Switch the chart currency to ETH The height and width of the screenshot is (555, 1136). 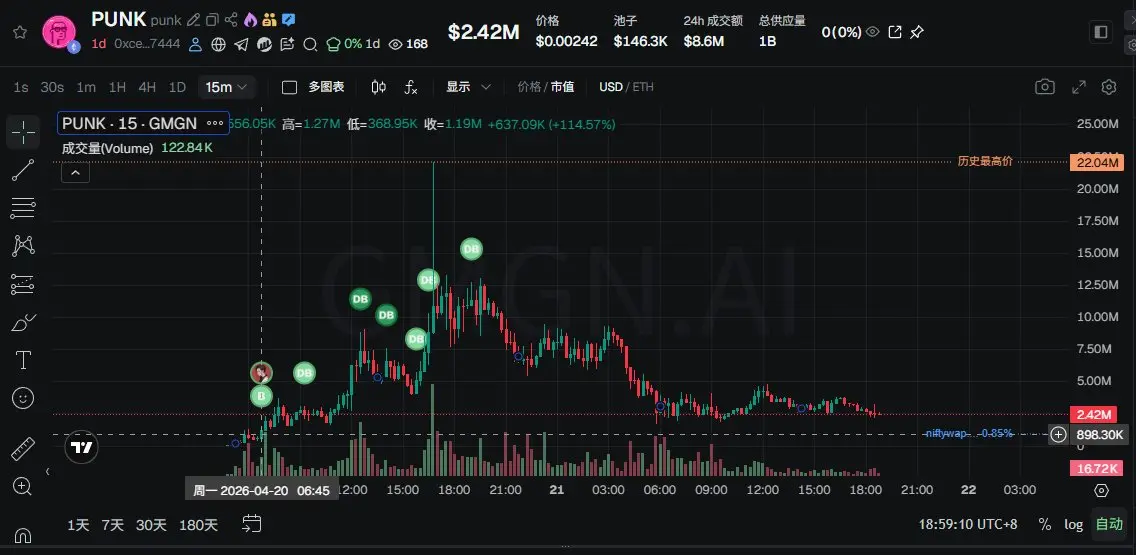pyautogui.click(x=643, y=87)
